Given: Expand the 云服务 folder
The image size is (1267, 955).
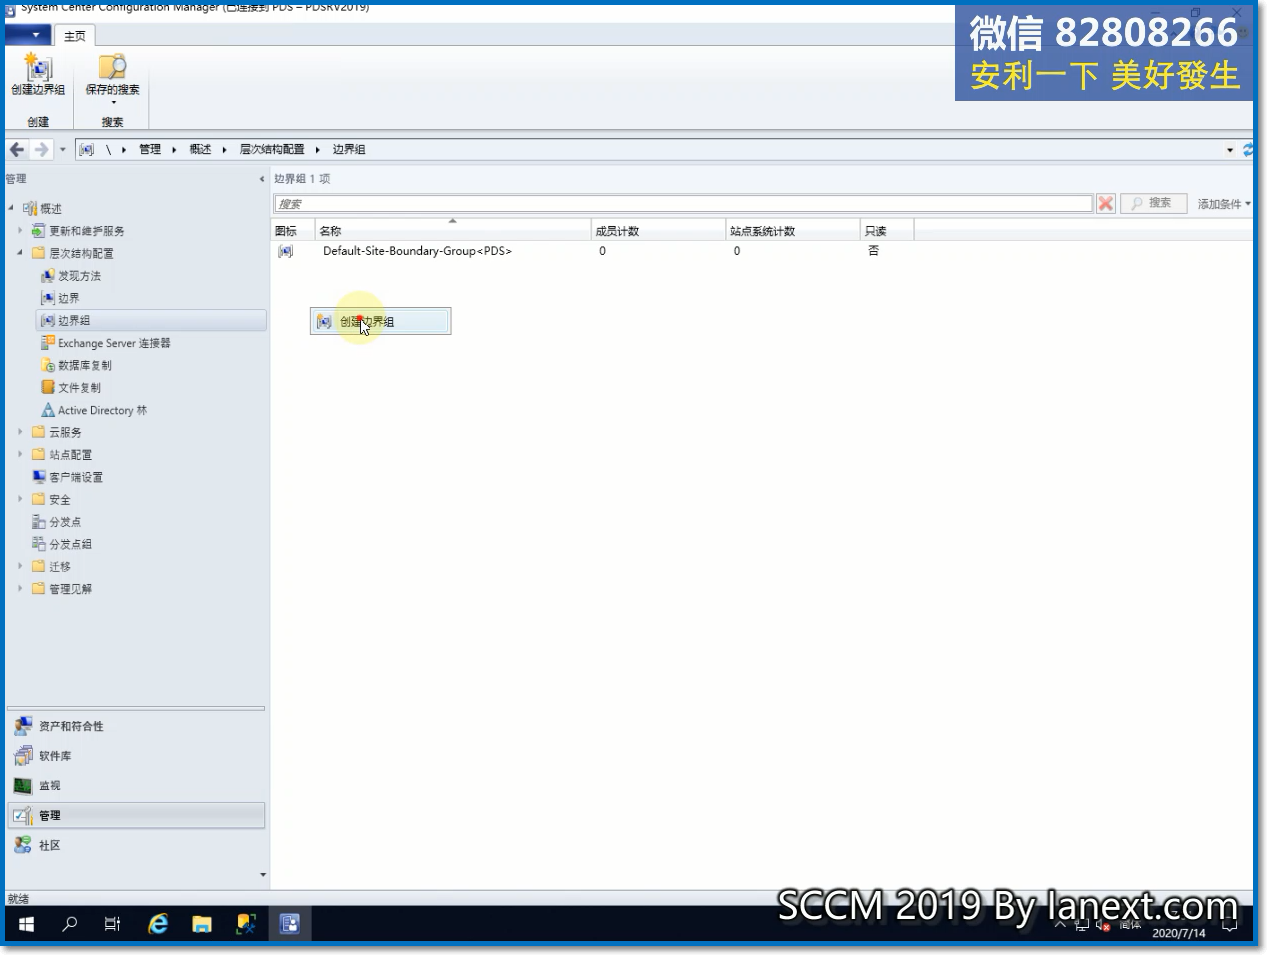Looking at the screenshot, I should tap(19, 432).
